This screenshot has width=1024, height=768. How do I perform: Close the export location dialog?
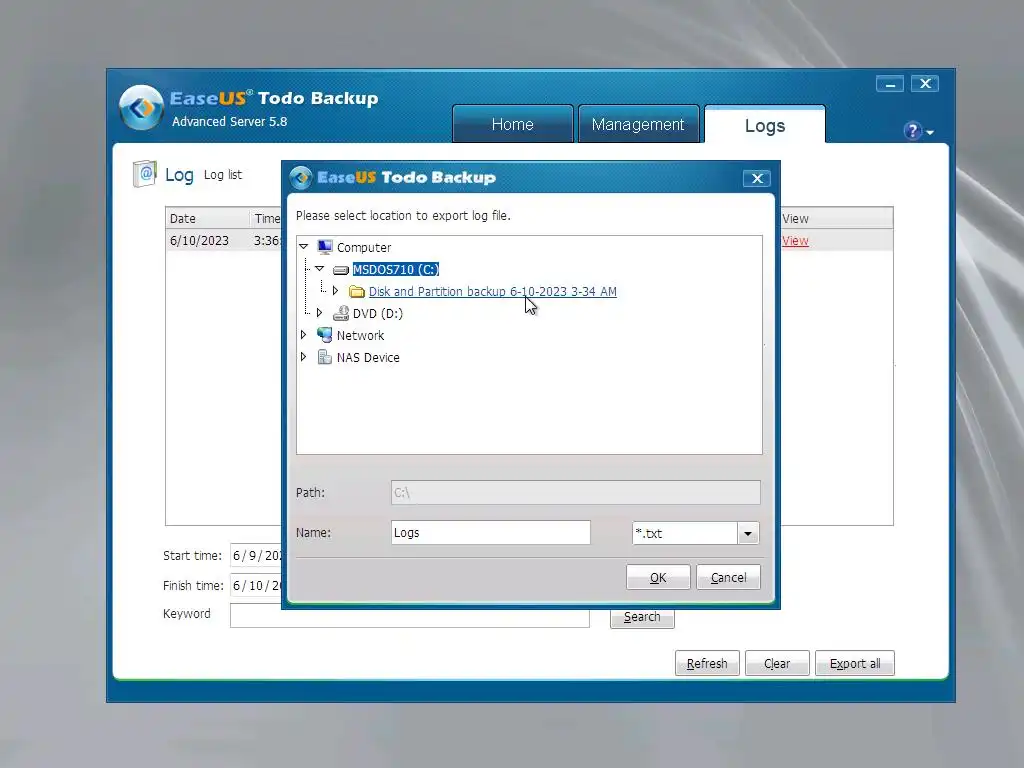(757, 178)
